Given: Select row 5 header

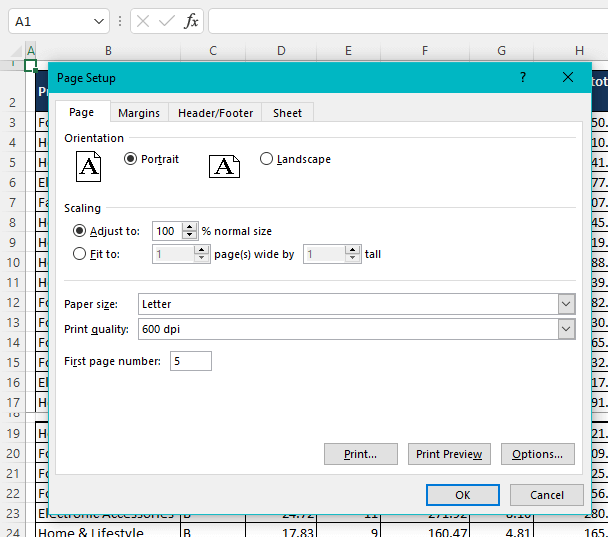Looking at the screenshot, I should [x=12, y=162].
